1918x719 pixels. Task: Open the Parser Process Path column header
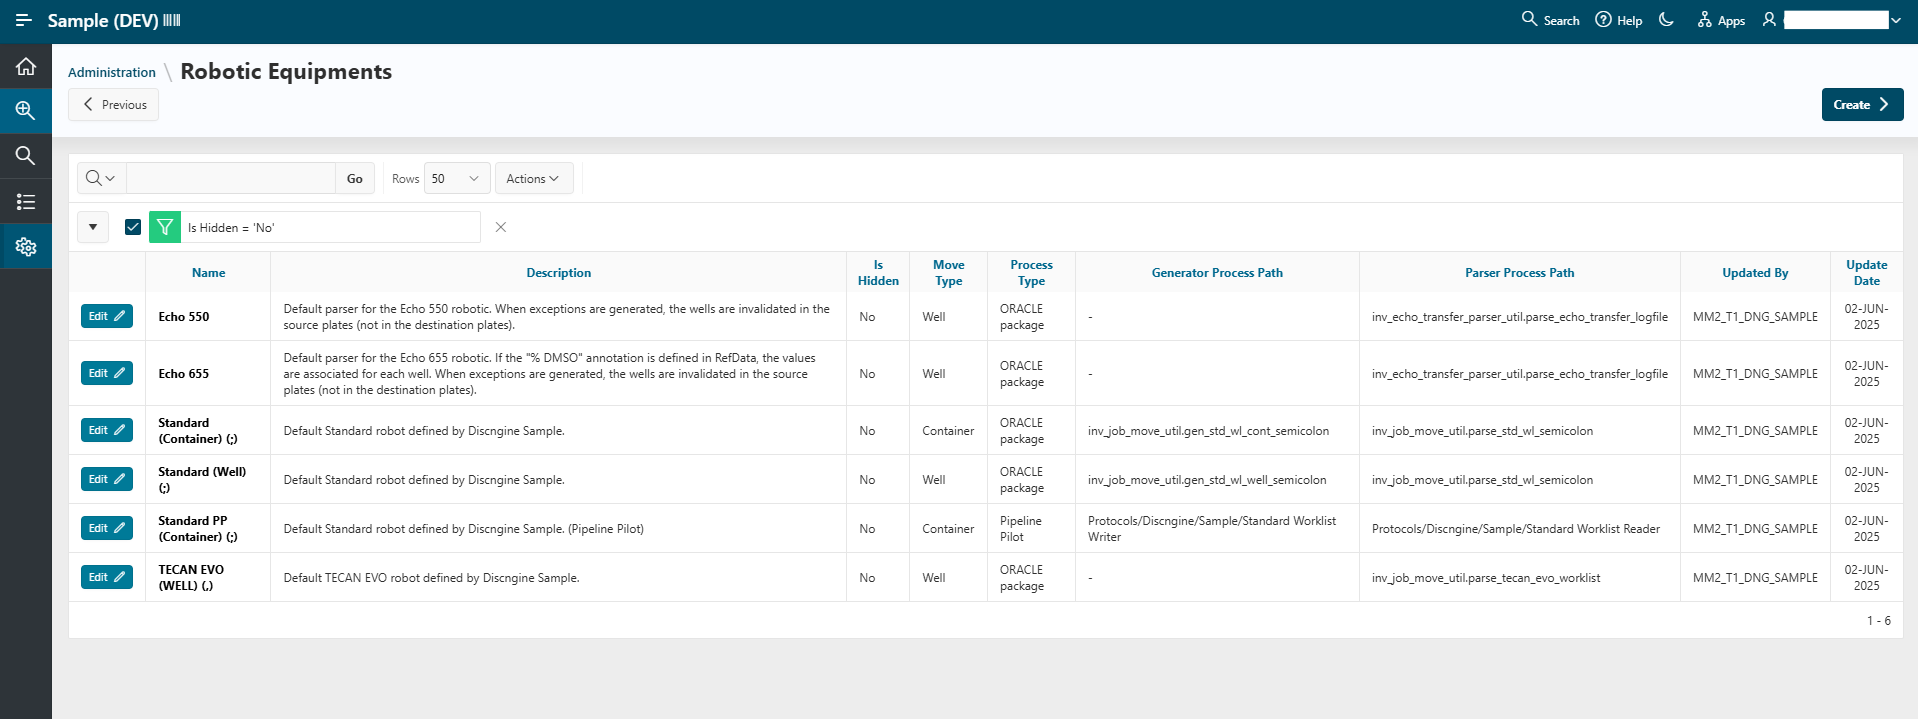1520,272
